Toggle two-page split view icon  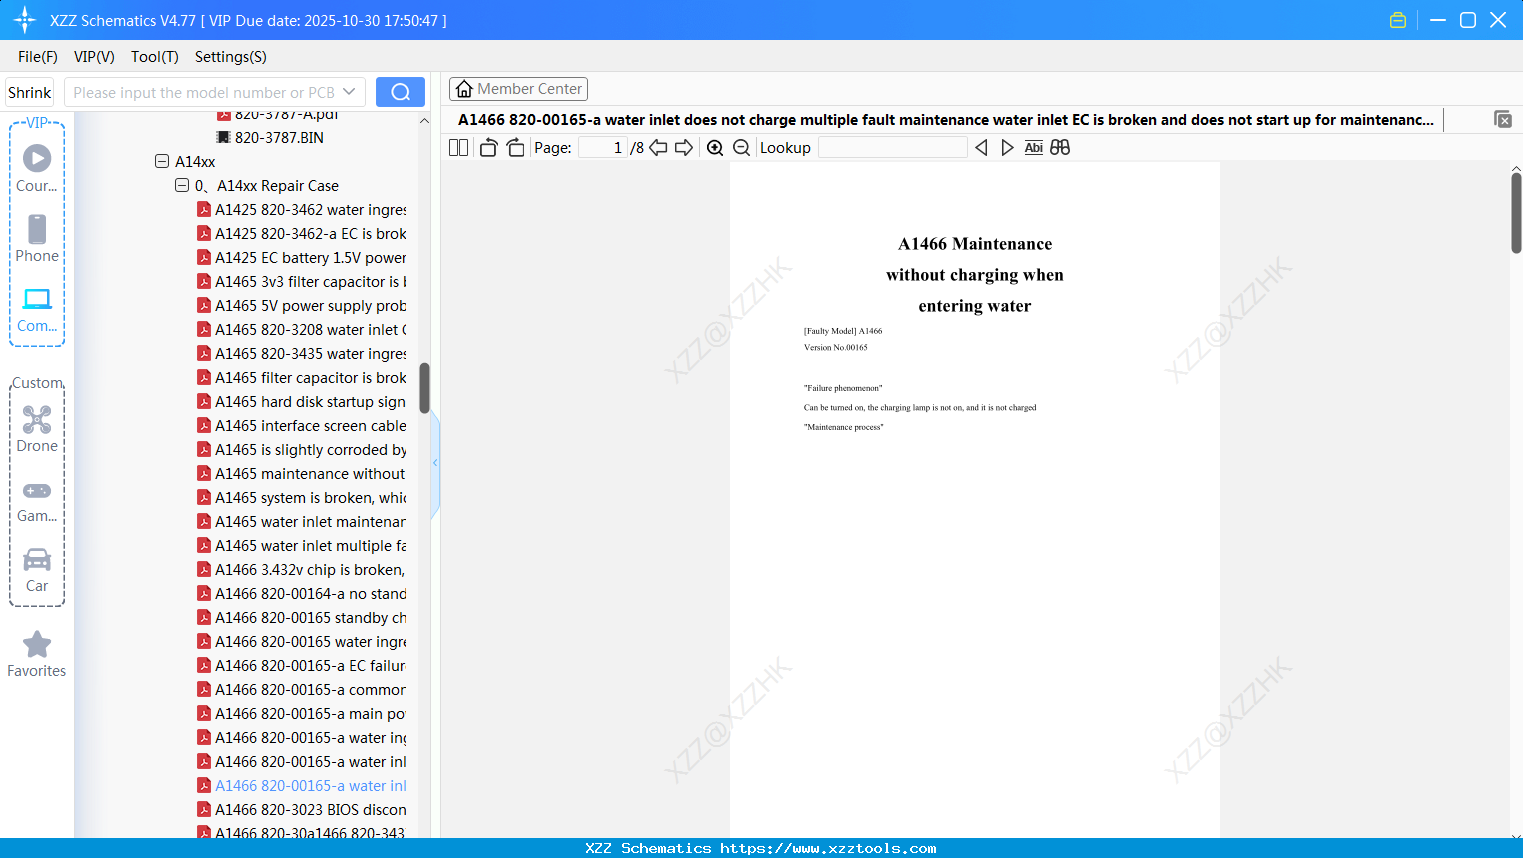pos(459,148)
